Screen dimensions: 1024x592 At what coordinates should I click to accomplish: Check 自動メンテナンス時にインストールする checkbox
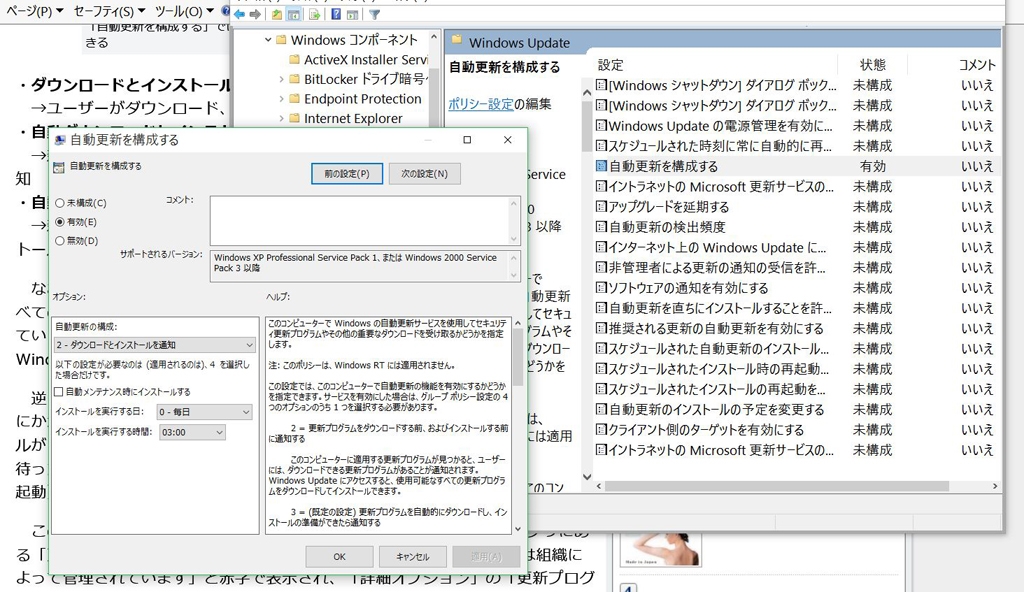[x=59, y=392]
